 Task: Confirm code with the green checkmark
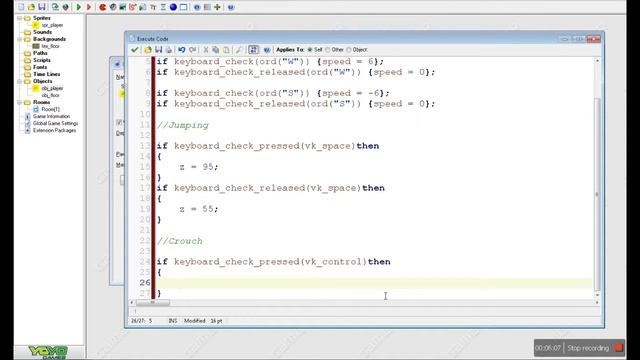coord(134,49)
